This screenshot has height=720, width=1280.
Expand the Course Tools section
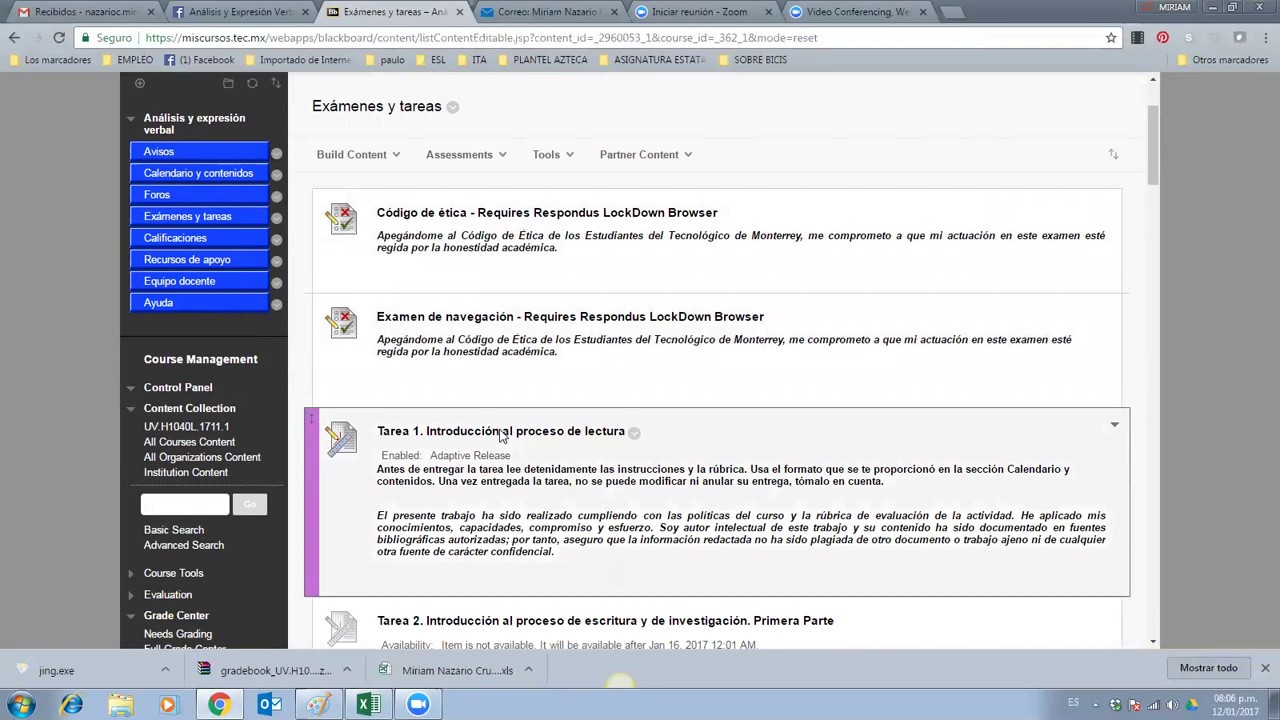131,574
